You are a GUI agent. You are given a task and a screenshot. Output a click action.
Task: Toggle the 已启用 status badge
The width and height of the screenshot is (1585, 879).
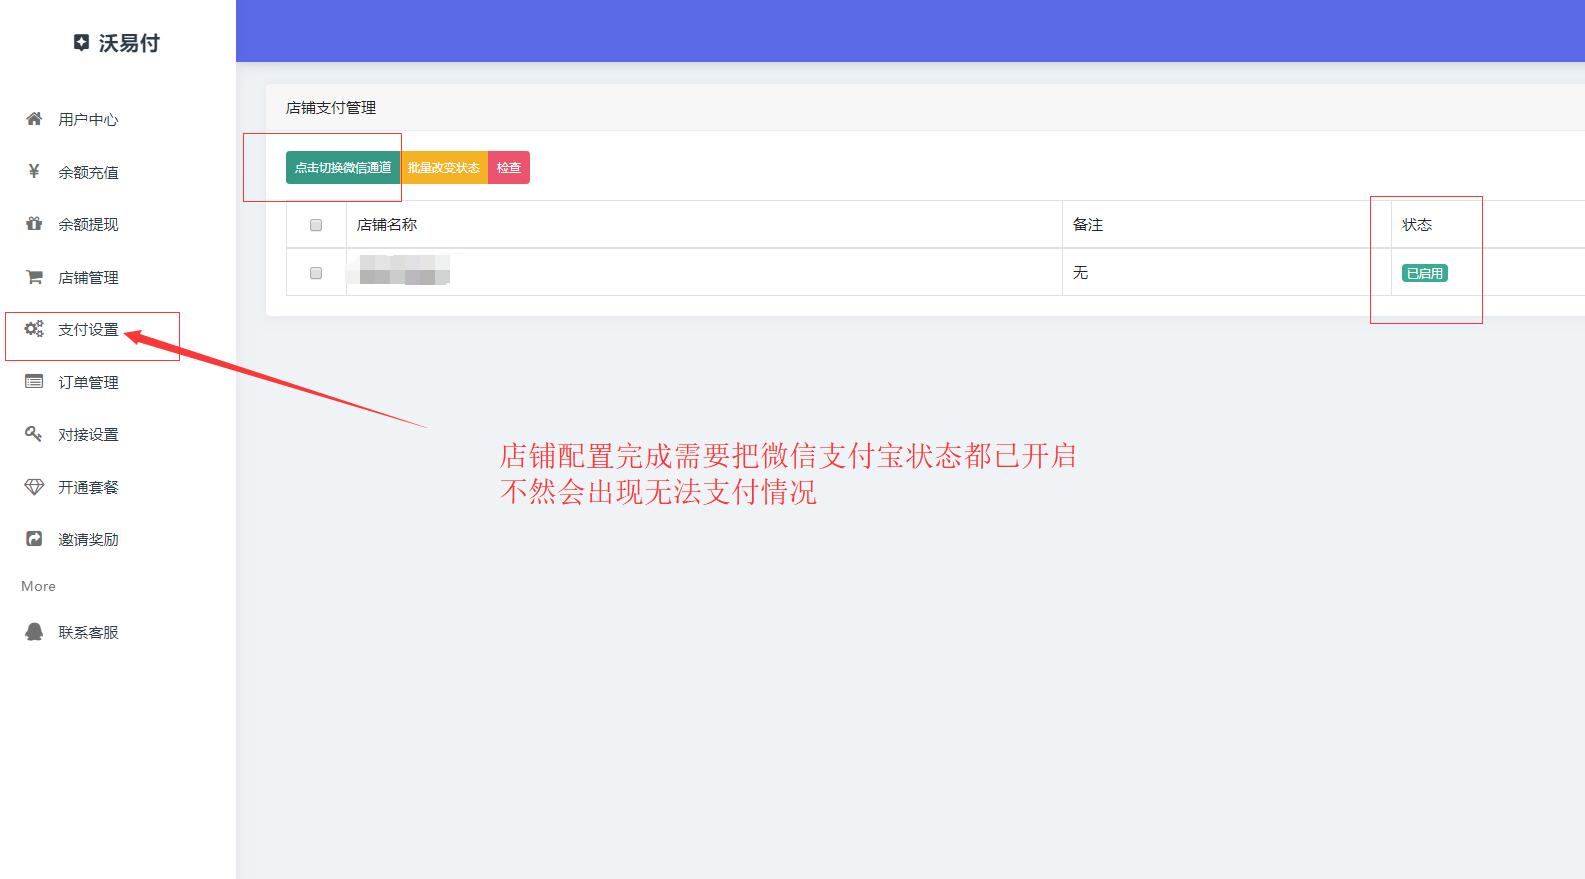[1425, 273]
